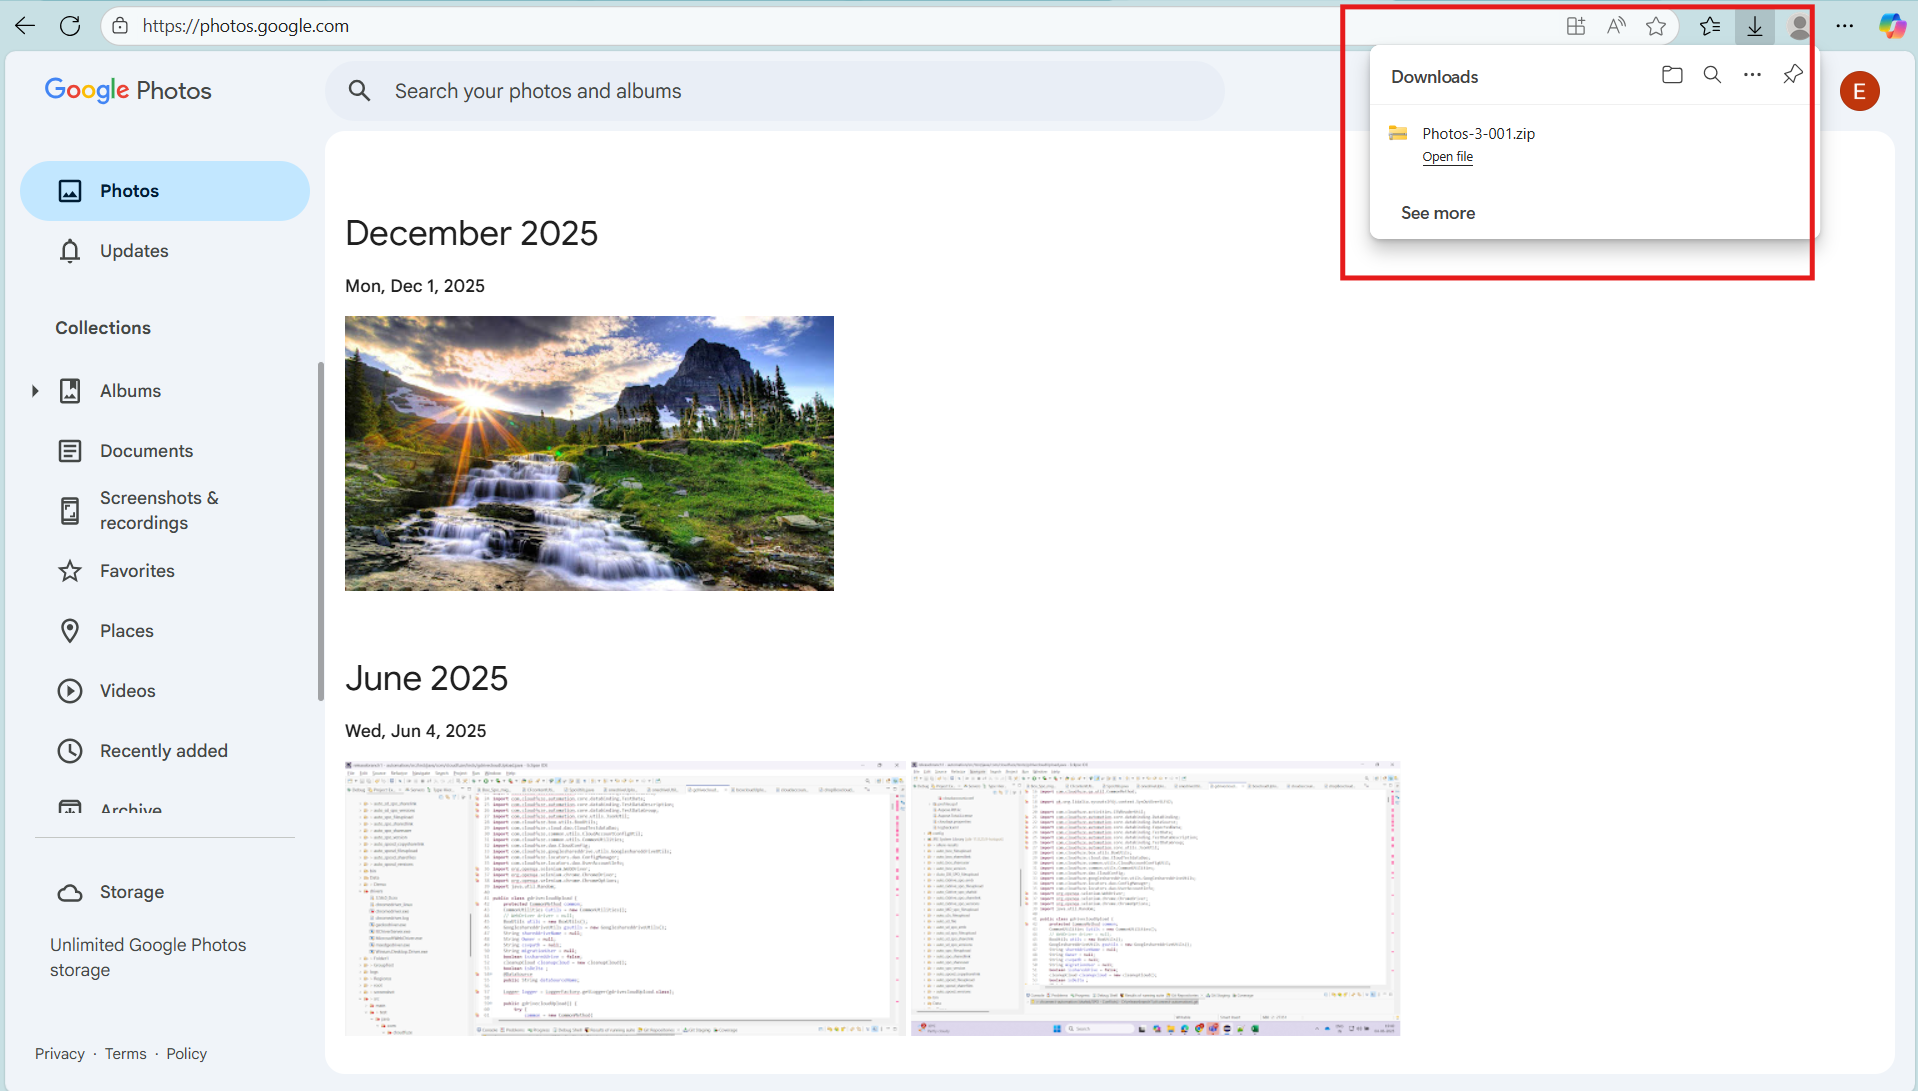Open Copilot from the browser toolbar
Screen dimensions: 1918x1091
[1891, 26]
